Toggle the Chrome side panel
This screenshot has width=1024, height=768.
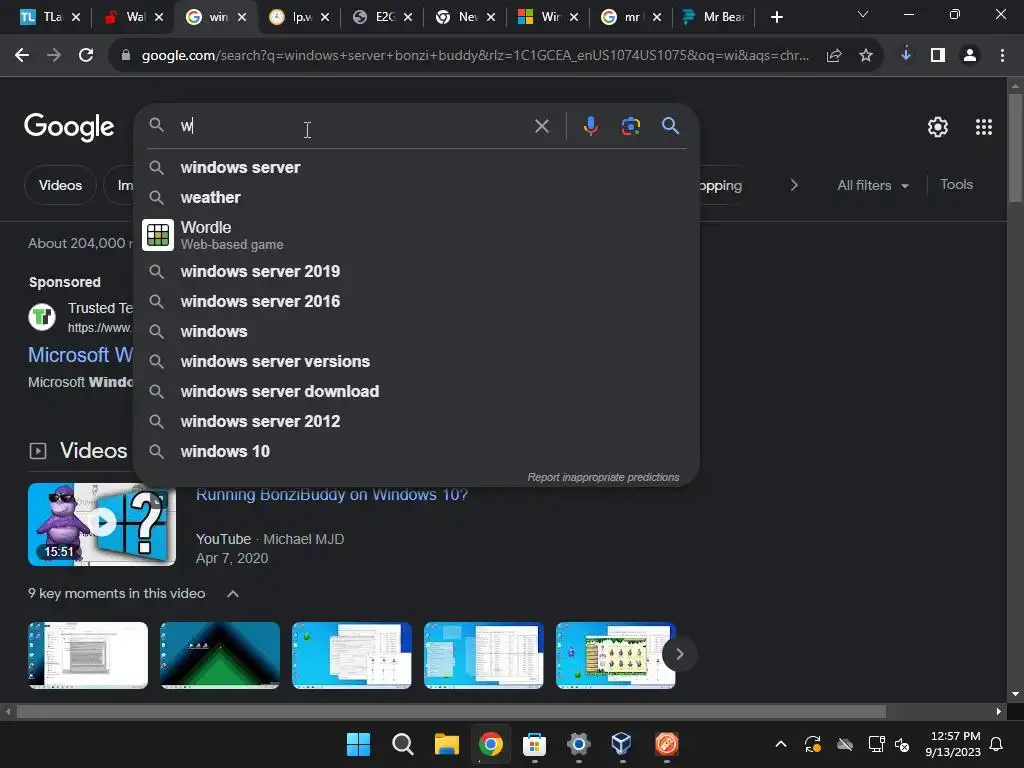click(x=938, y=56)
